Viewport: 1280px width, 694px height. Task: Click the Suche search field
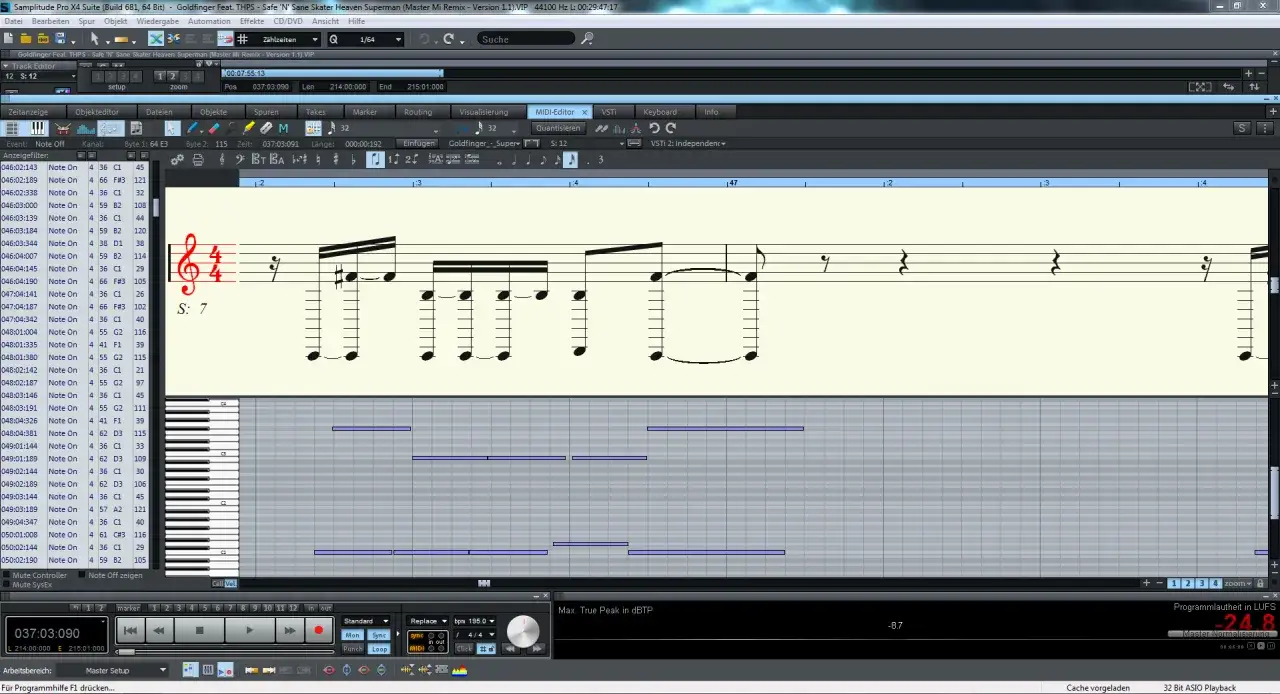526,39
